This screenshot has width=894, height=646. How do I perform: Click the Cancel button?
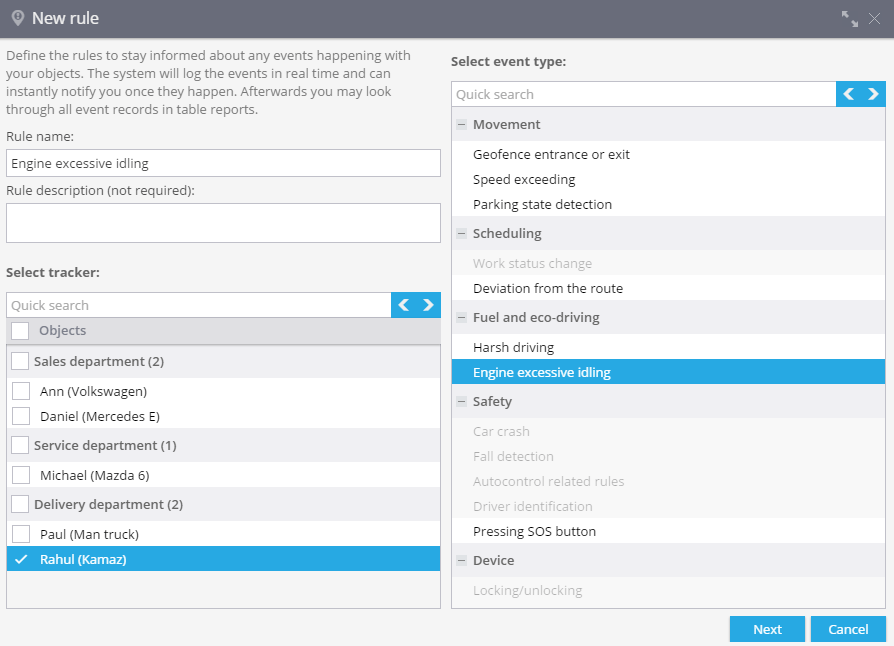(848, 629)
